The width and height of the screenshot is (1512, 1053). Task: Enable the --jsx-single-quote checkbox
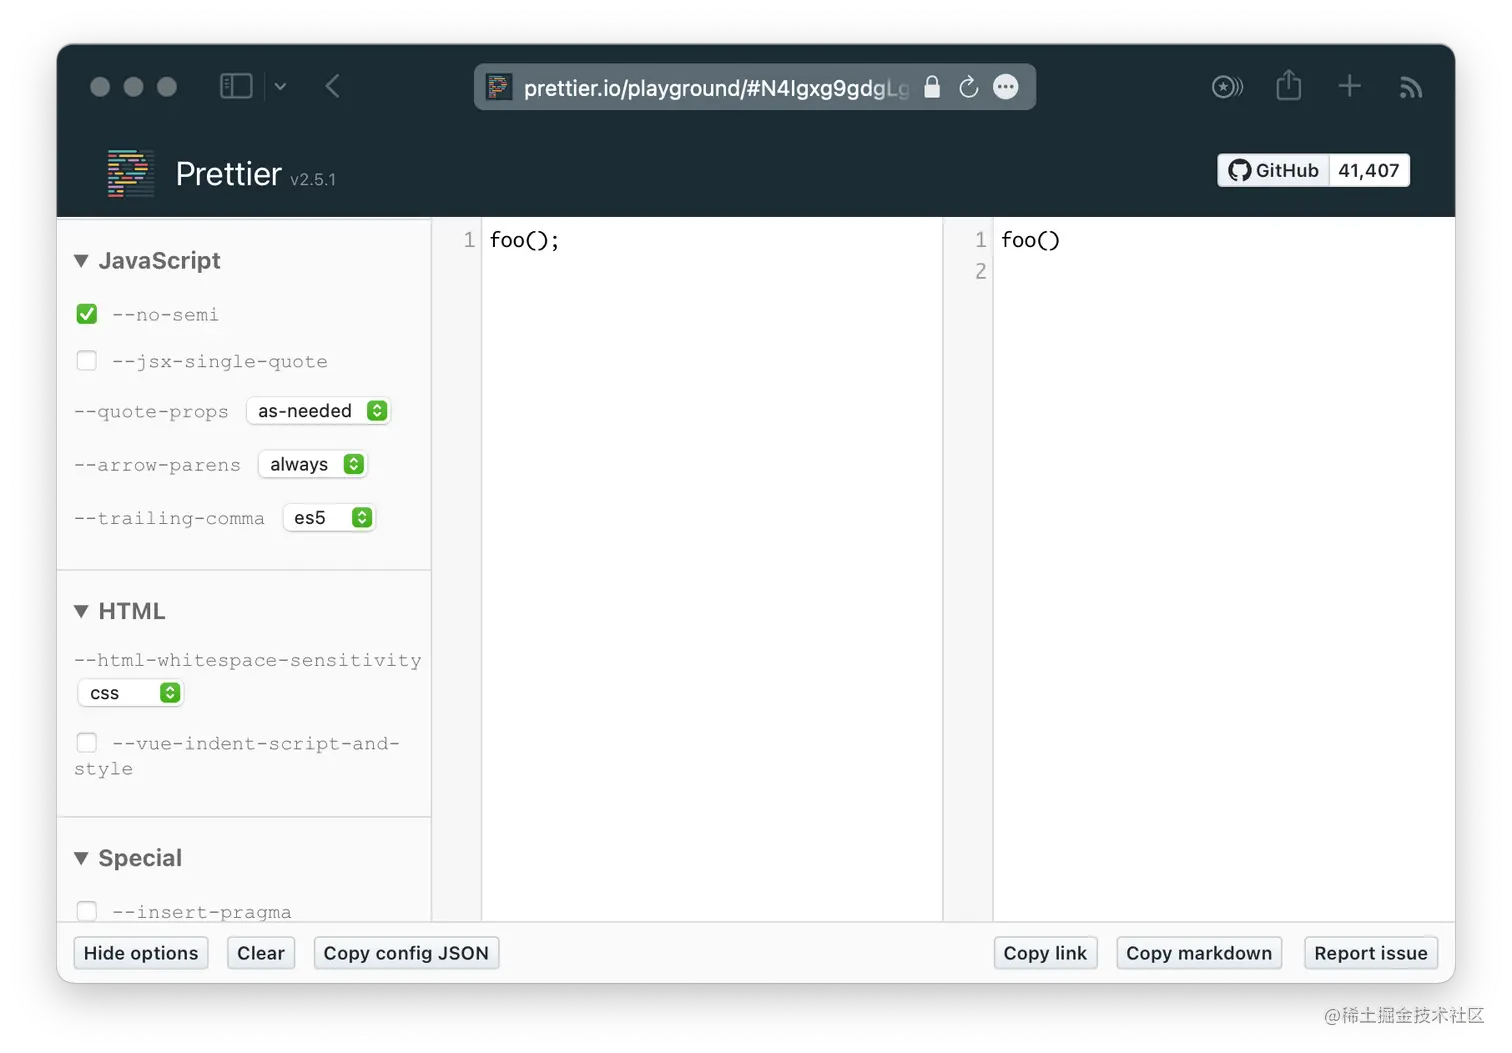click(x=87, y=360)
